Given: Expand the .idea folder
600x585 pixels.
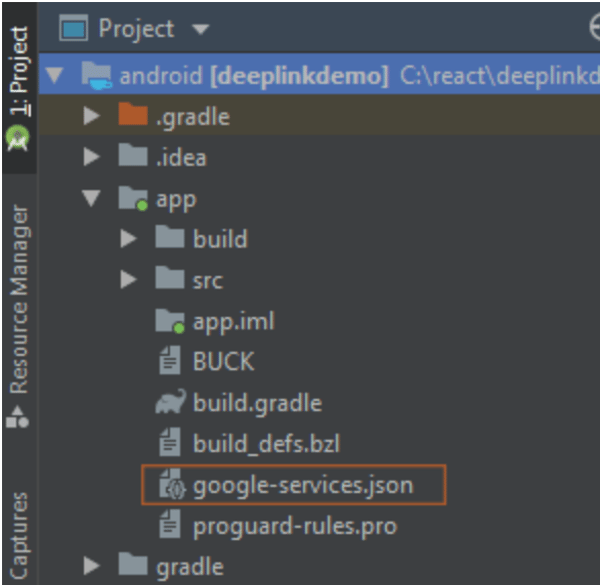Looking at the screenshot, I should point(92,157).
